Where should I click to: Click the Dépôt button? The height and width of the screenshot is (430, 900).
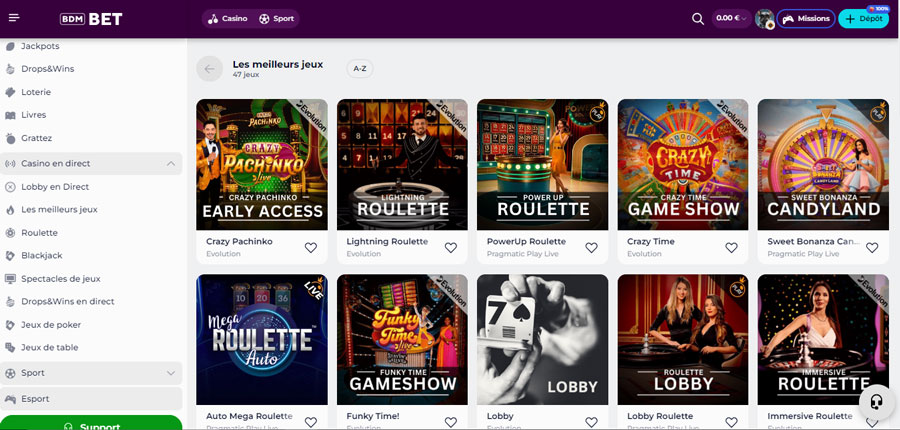(x=863, y=18)
